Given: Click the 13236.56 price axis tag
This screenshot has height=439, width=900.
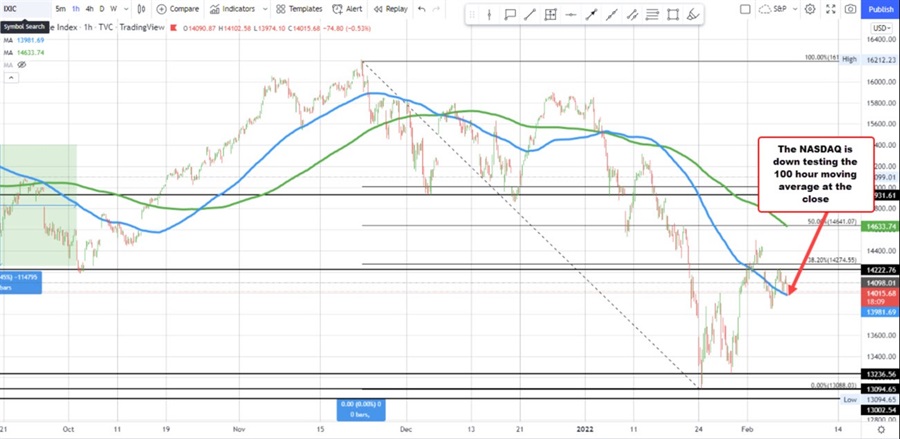Looking at the screenshot, I should click(880, 374).
